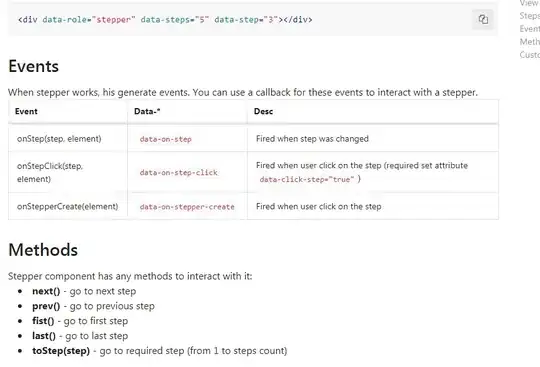Go to Steps section in sidebar
The width and height of the screenshot is (540, 367).
tap(530, 16)
